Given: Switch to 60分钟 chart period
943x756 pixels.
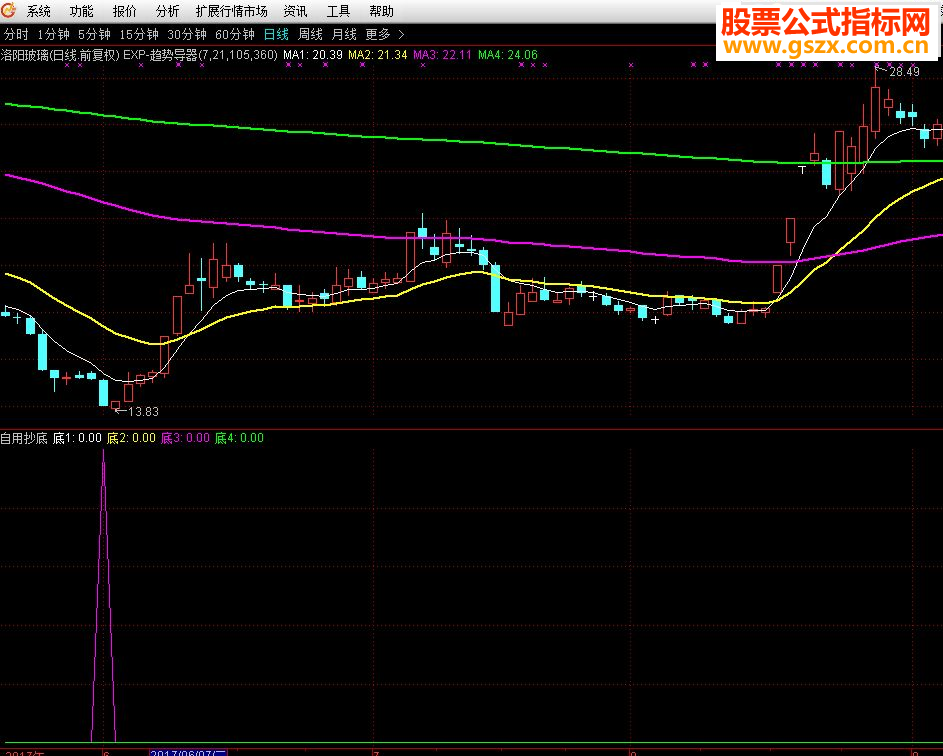Looking at the screenshot, I should (235, 35).
